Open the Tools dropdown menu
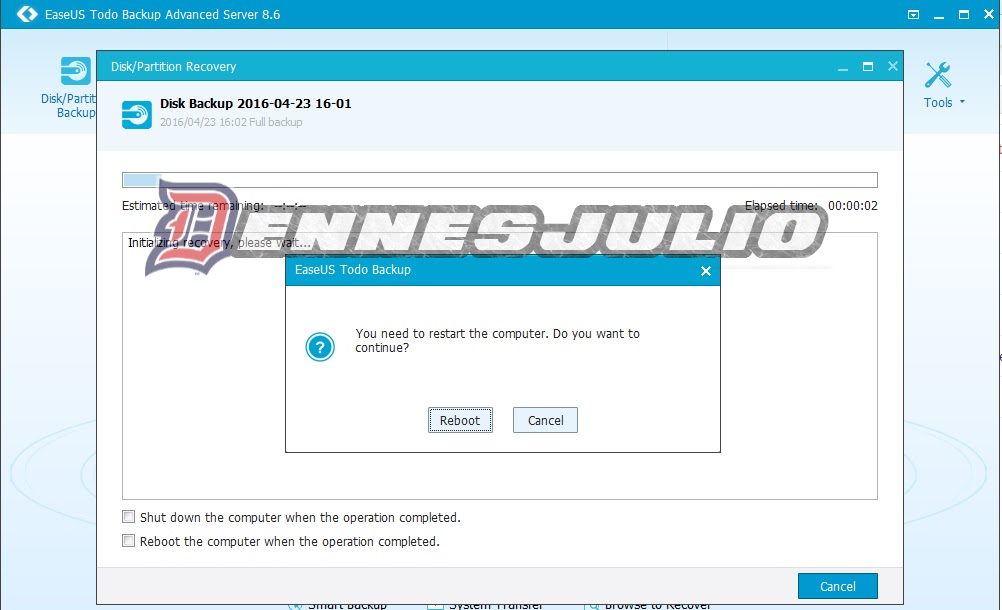Viewport: 1002px width, 610px height. [x=943, y=102]
